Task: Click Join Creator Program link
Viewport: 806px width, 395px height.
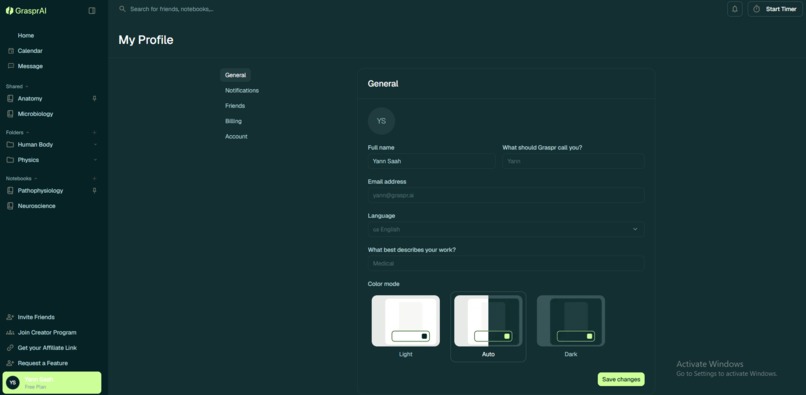Action: pos(47,333)
